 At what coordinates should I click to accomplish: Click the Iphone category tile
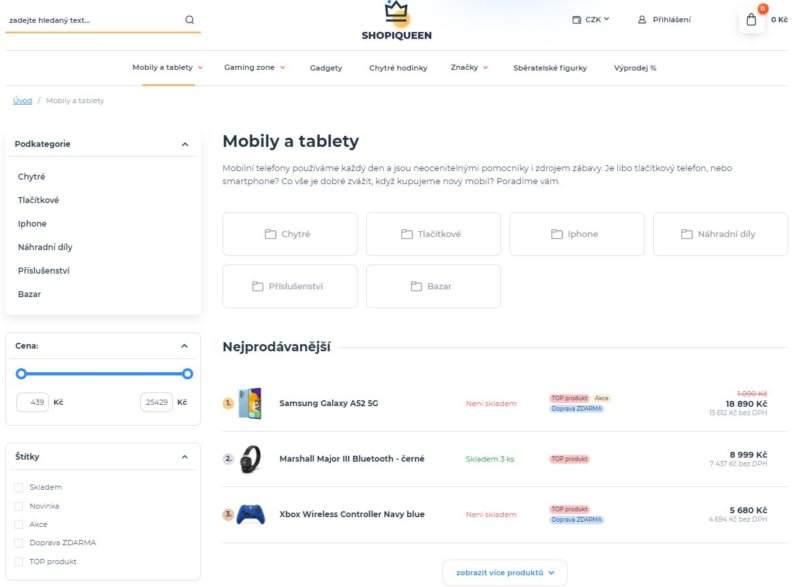(x=577, y=234)
